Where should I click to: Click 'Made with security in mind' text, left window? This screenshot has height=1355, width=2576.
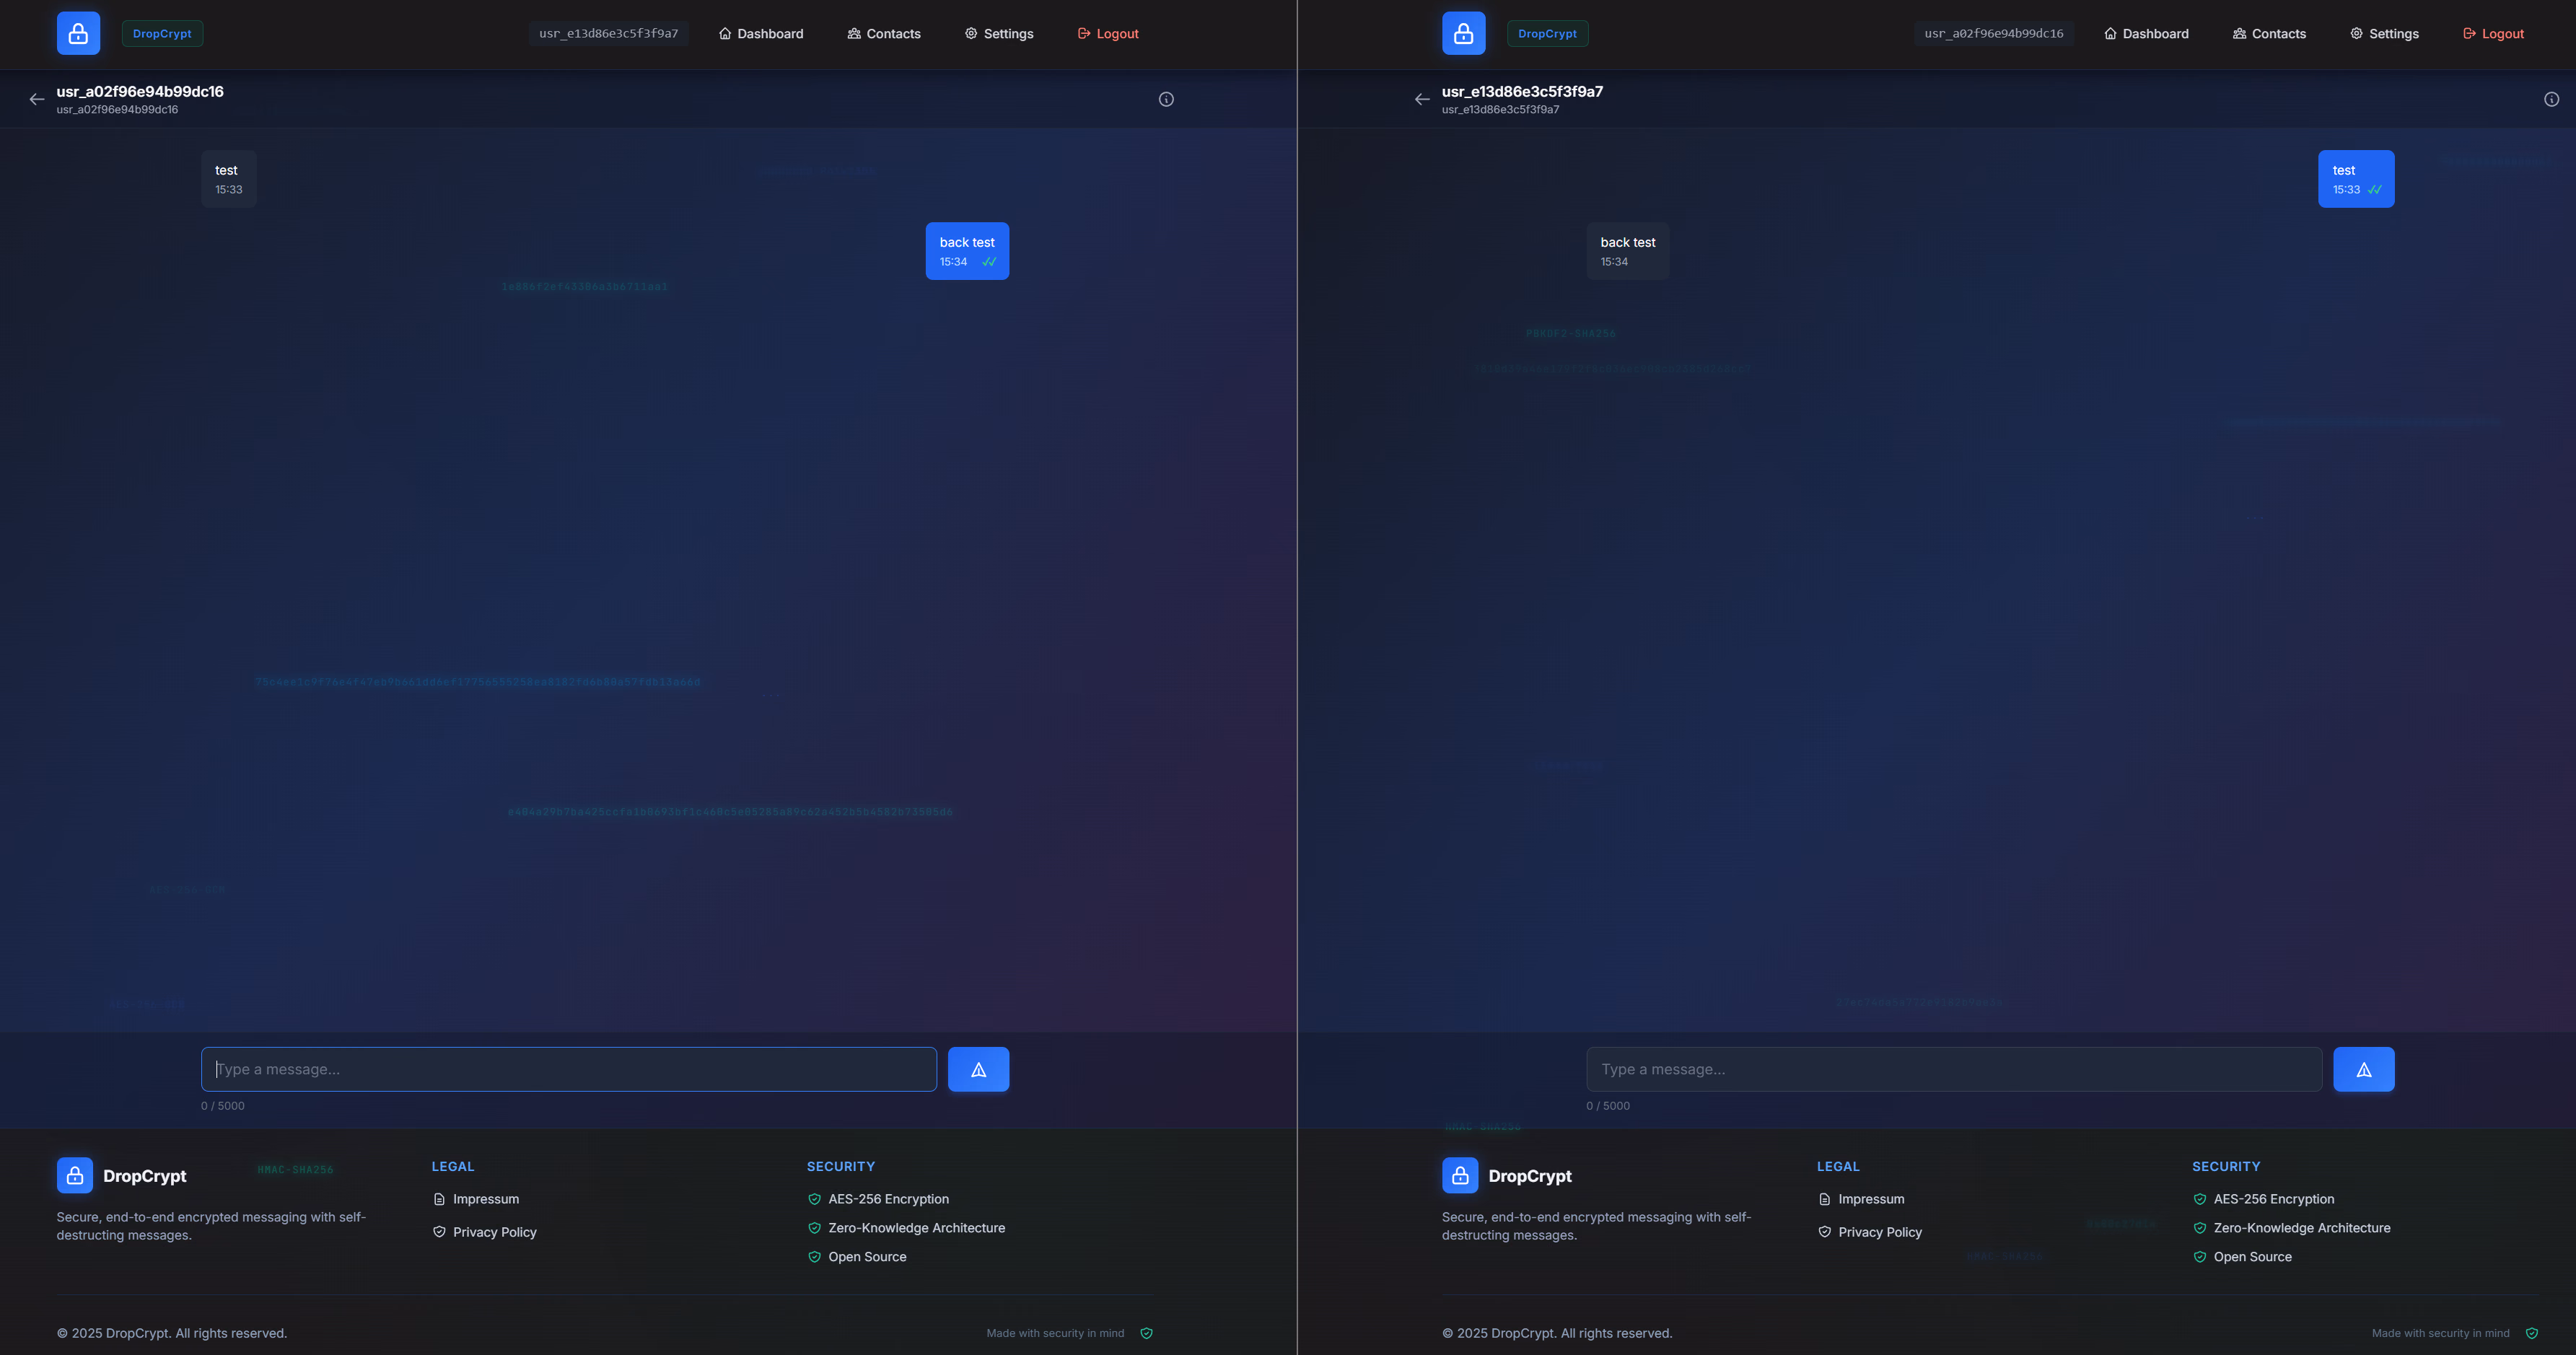click(x=1055, y=1333)
